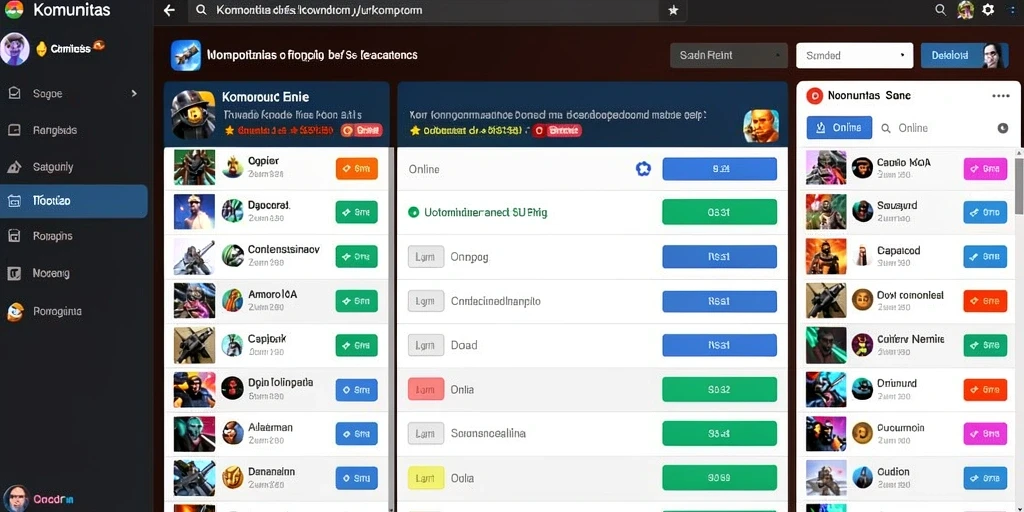
Task: Click the red circle icon beside Noonuntas Sone
Action: point(814,96)
